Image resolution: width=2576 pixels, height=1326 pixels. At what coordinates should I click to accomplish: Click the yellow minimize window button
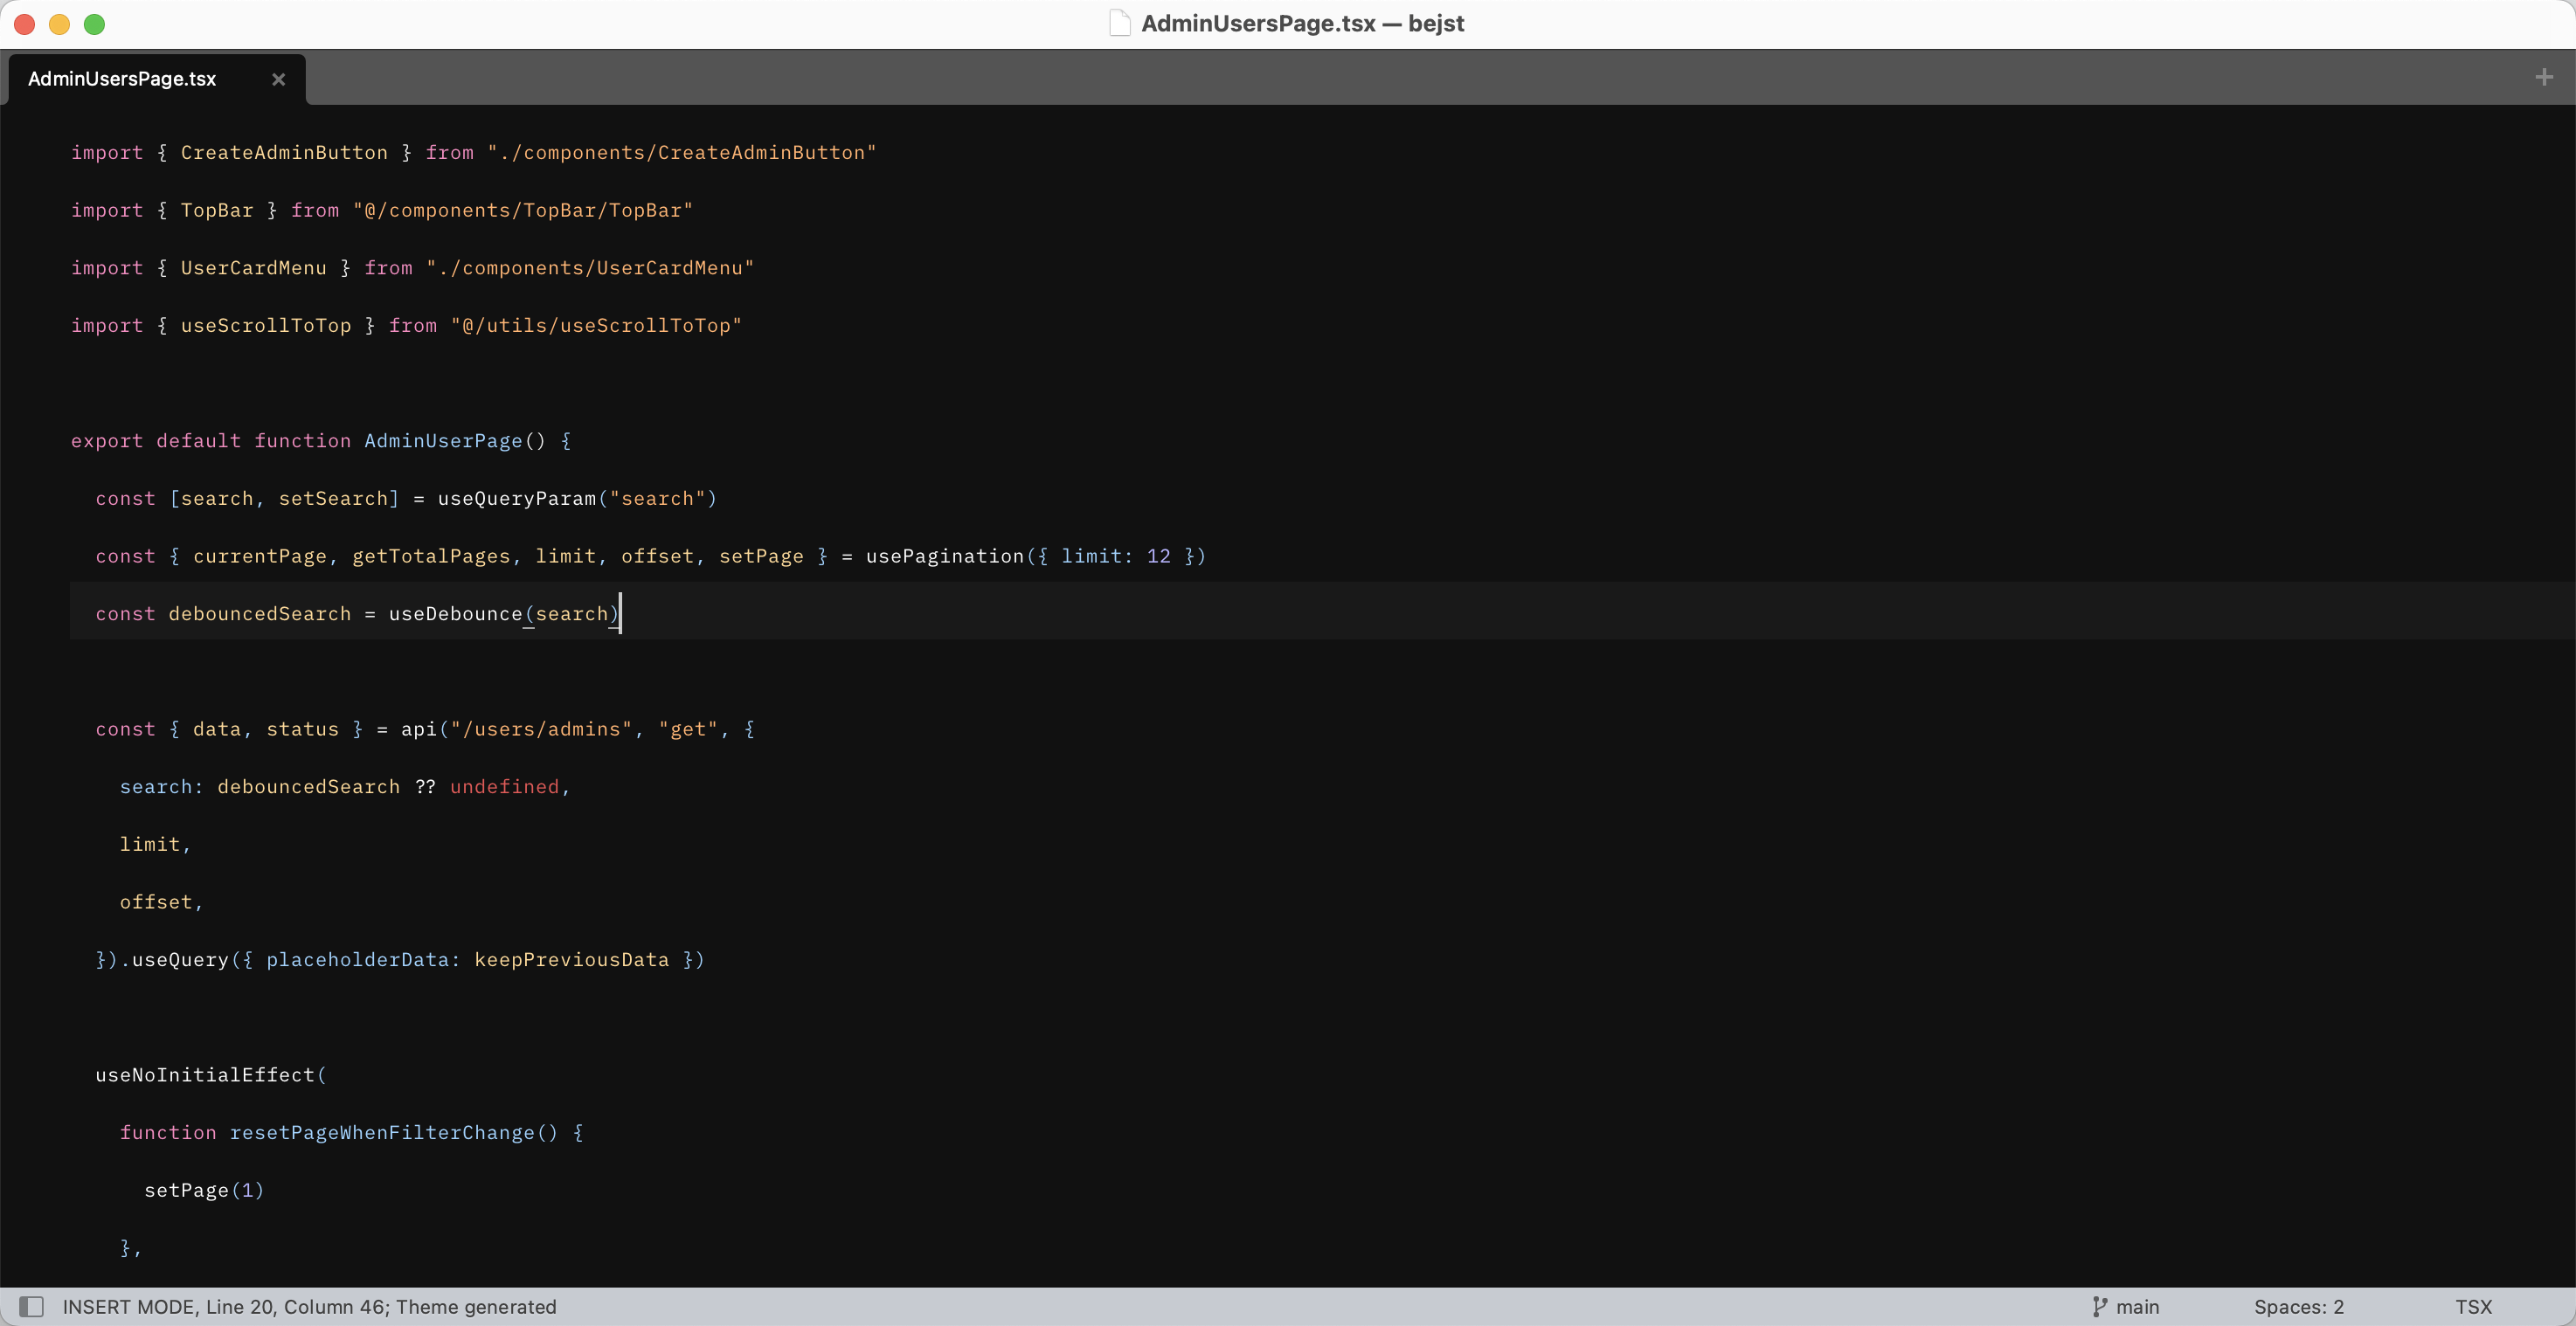click(59, 24)
